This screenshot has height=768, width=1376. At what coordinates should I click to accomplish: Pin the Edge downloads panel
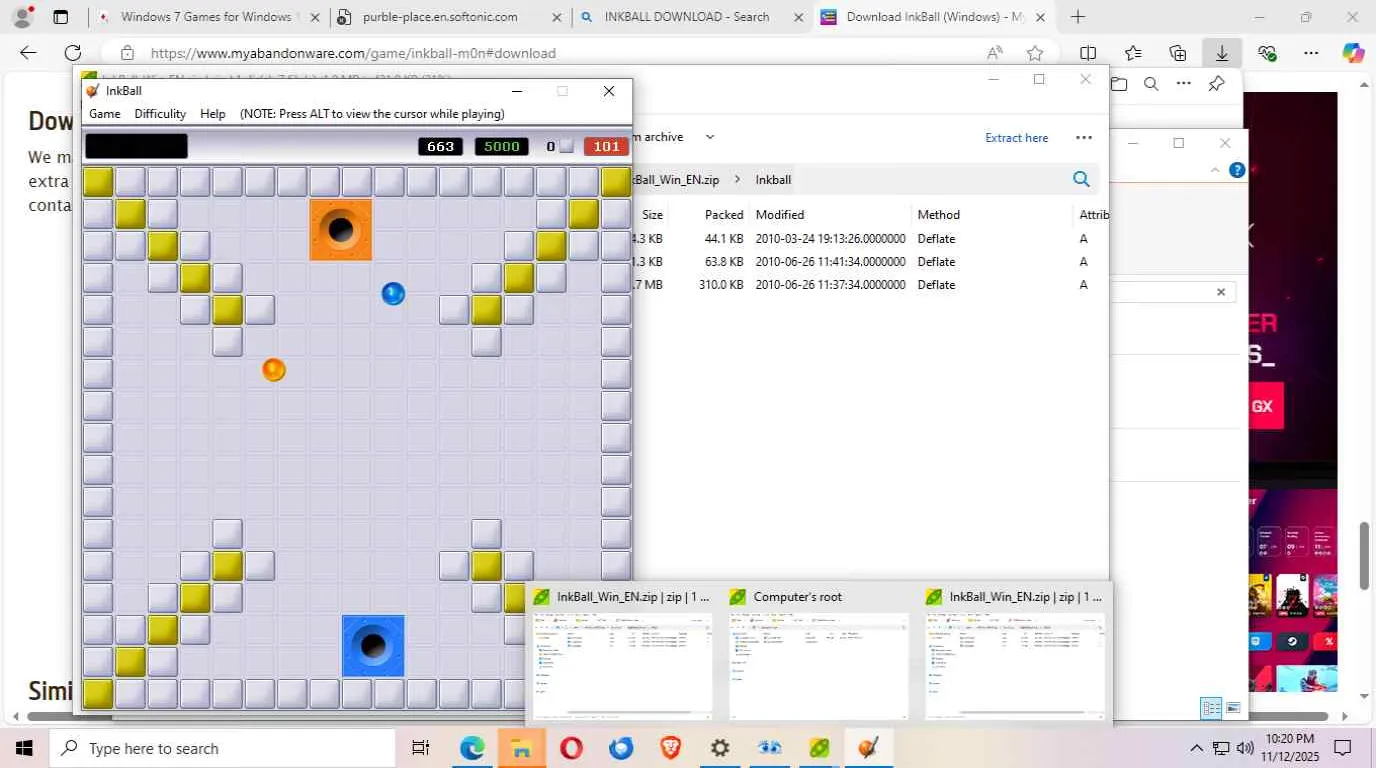tap(1216, 84)
